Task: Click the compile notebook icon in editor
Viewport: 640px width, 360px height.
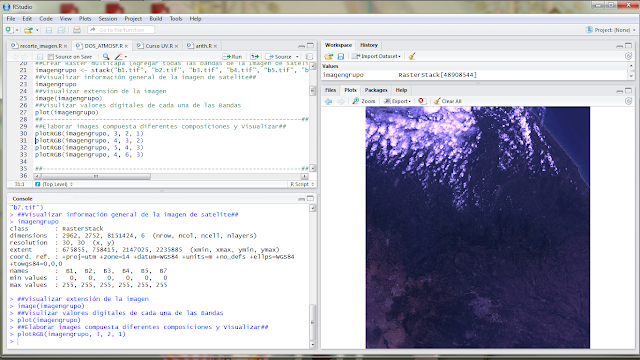Action: click(x=309, y=57)
